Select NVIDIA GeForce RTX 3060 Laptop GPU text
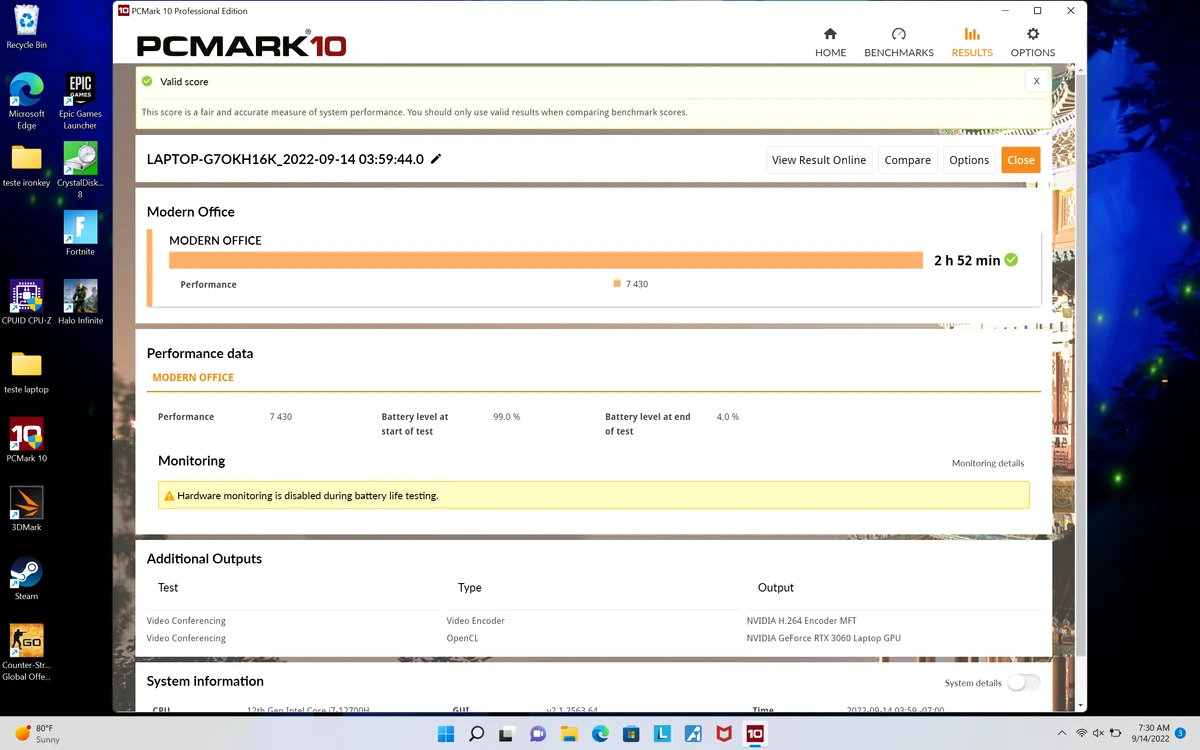Screen dimensions: 1200x750 pos(823,638)
